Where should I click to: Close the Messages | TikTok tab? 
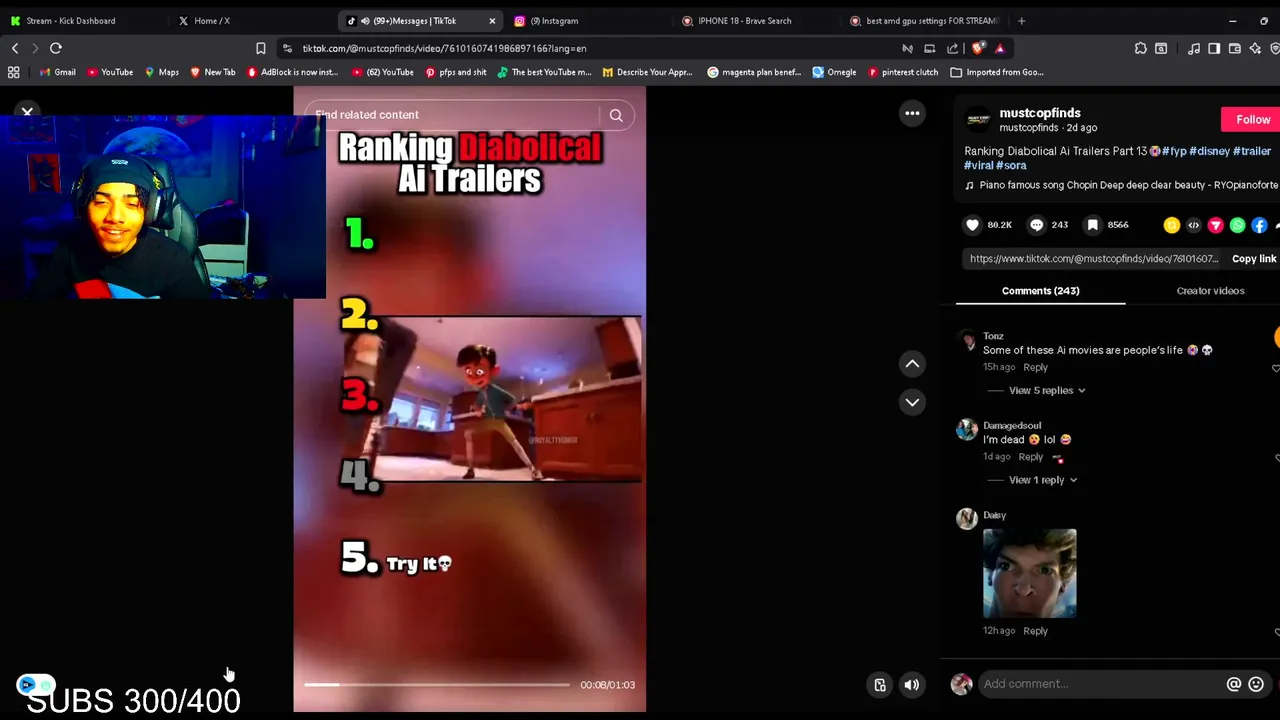click(492, 20)
